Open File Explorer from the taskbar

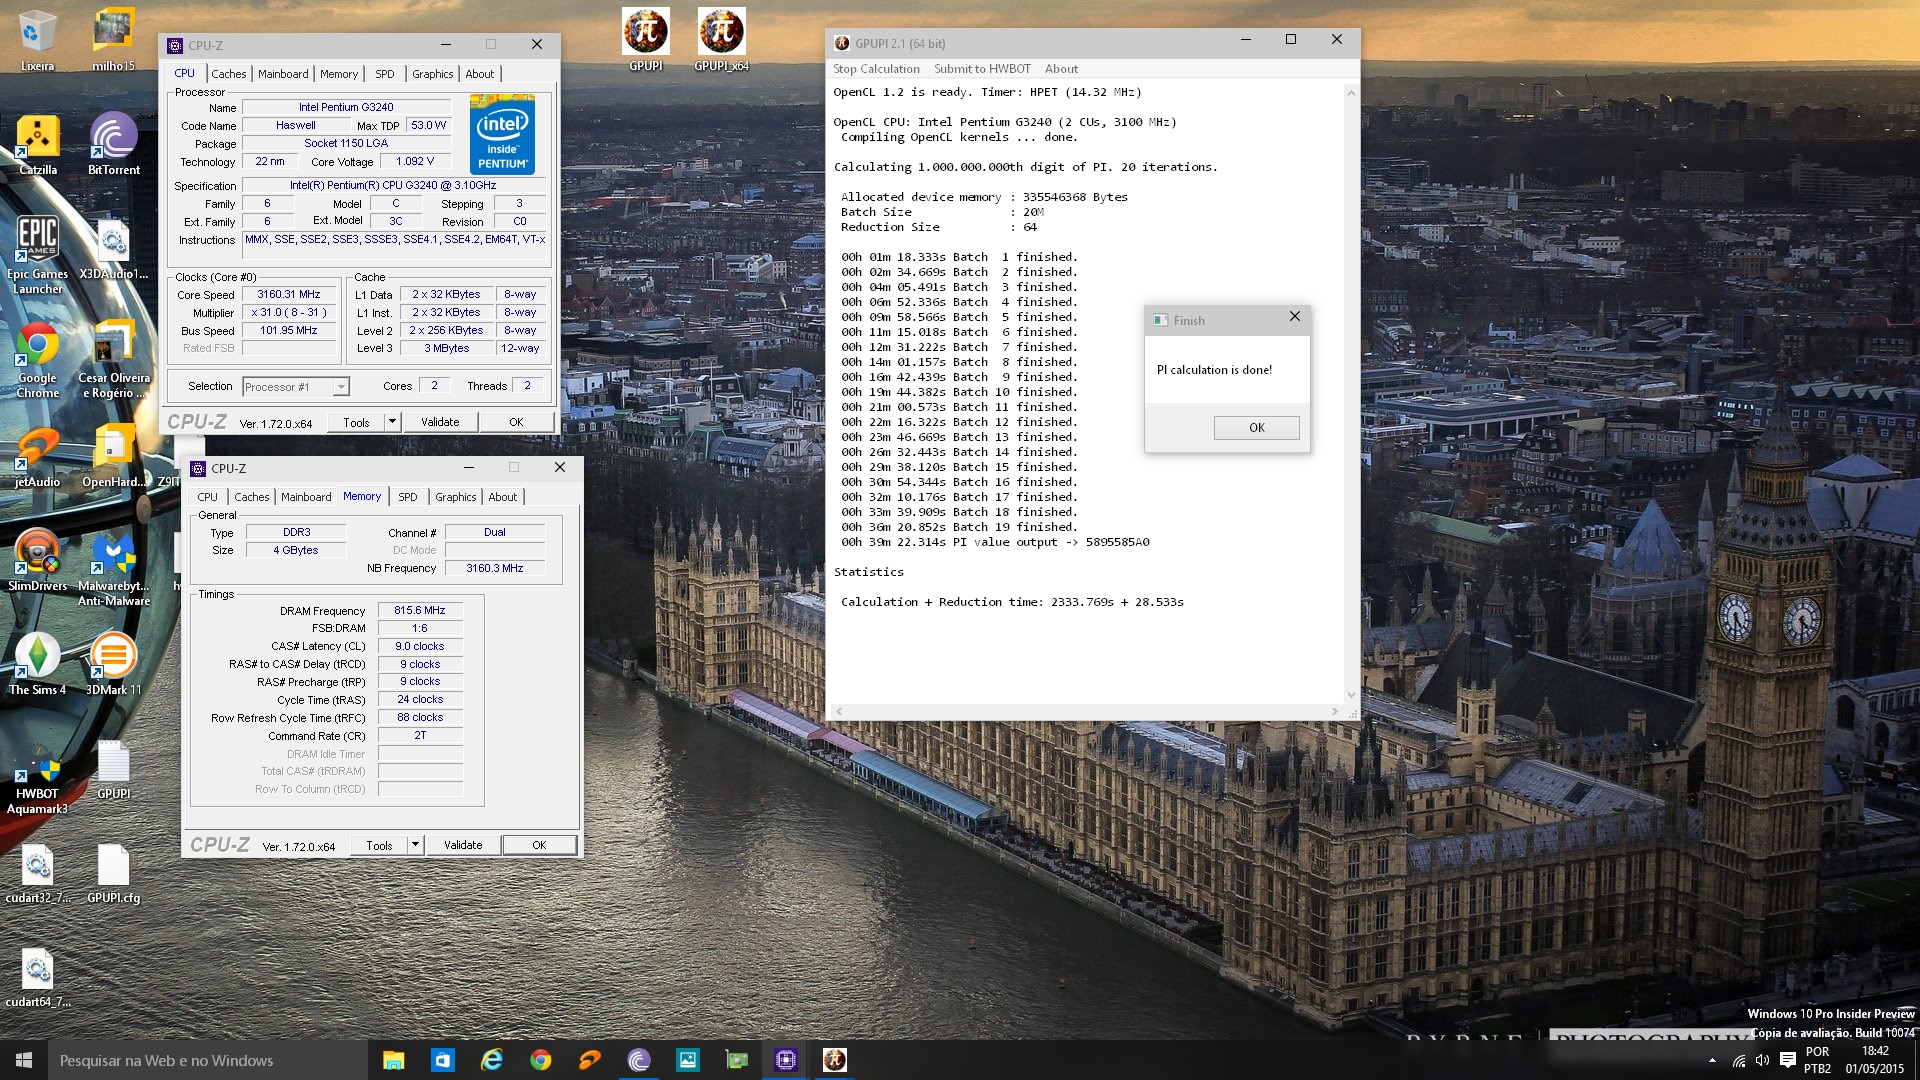393,1060
